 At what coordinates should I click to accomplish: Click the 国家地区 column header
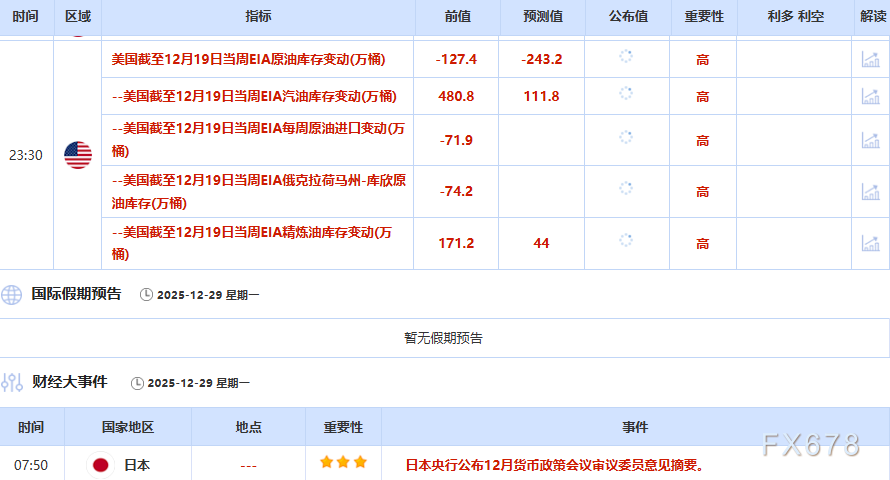point(128,427)
